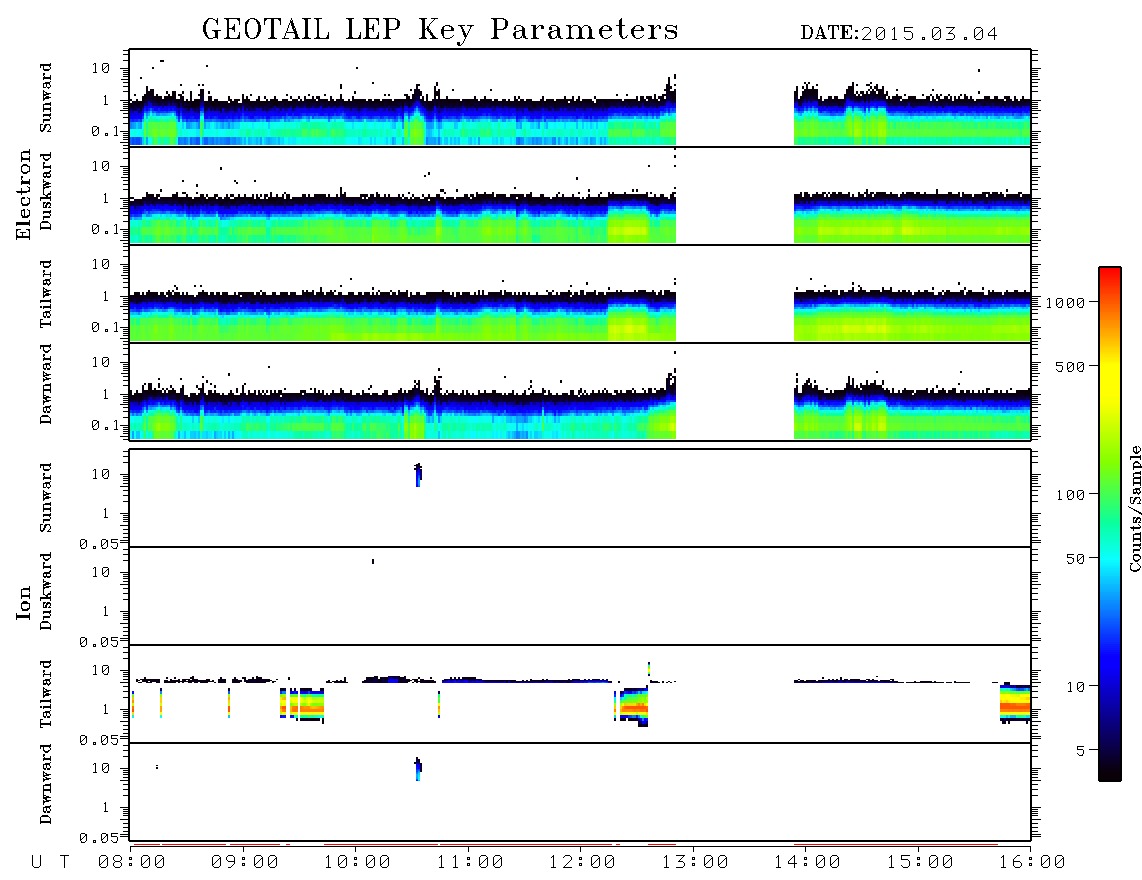
Task: Click the Ion "Dawnward" panel label
Action: [46, 784]
